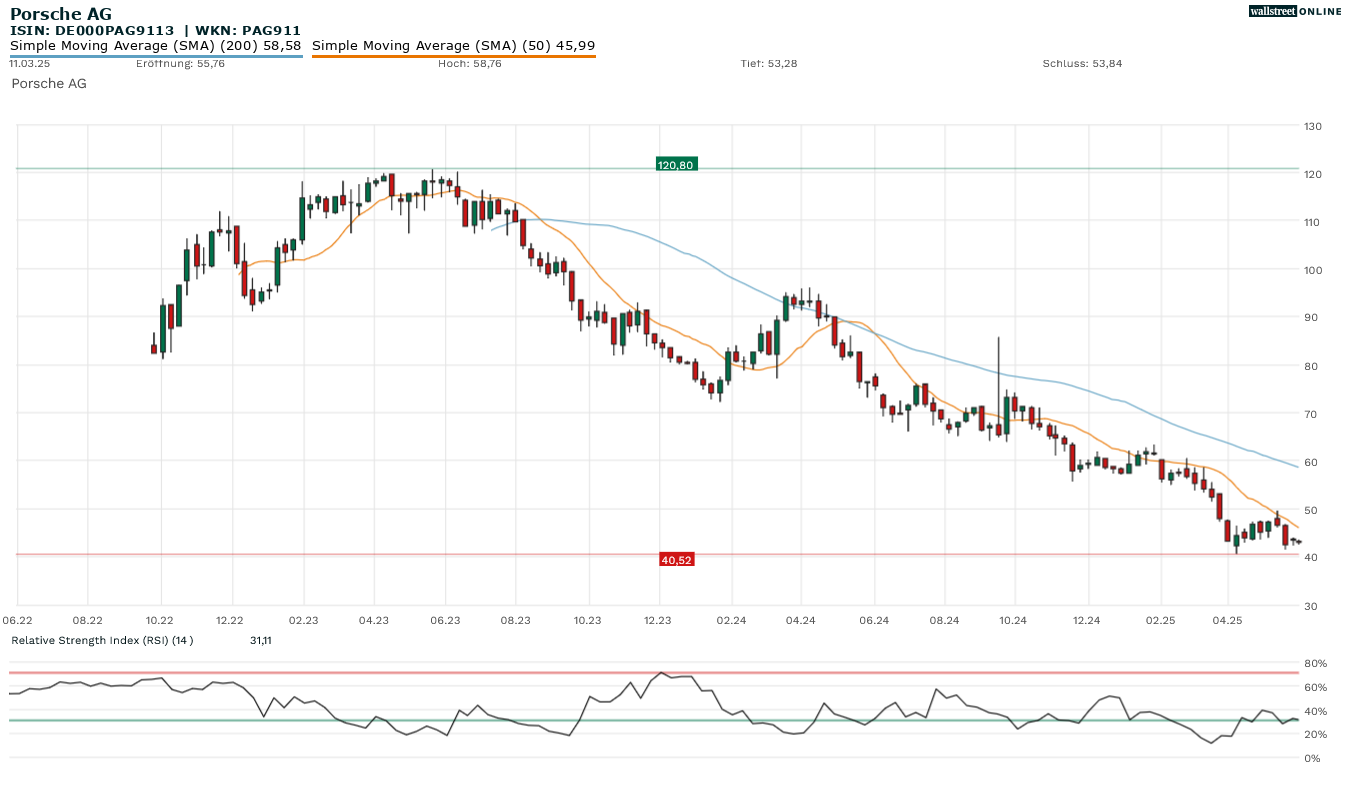Viewport: 1349px width, 785px height.
Task: Click the 10.24 date on the x-axis
Action: point(1013,621)
